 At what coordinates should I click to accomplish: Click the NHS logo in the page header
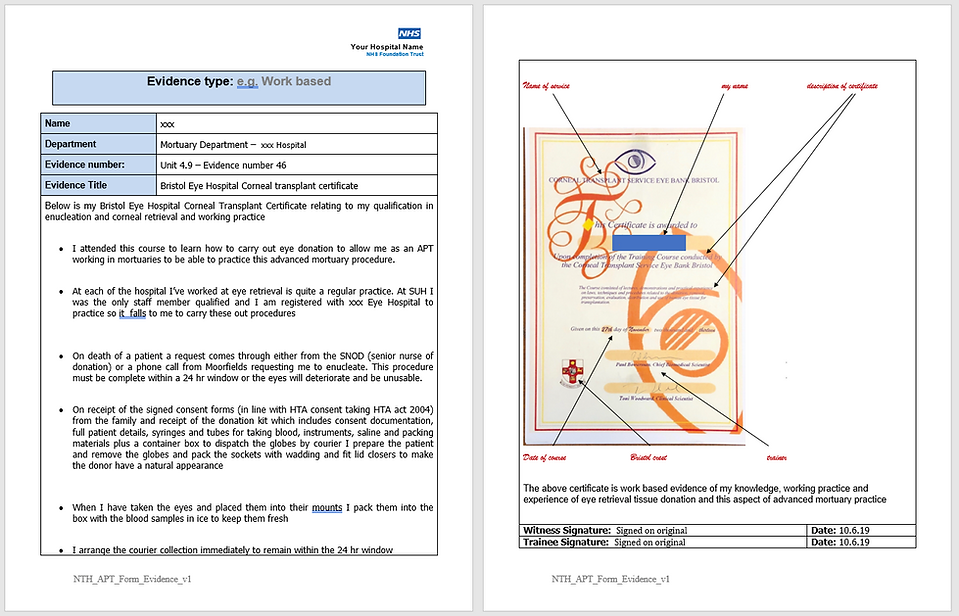pos(409,34)
